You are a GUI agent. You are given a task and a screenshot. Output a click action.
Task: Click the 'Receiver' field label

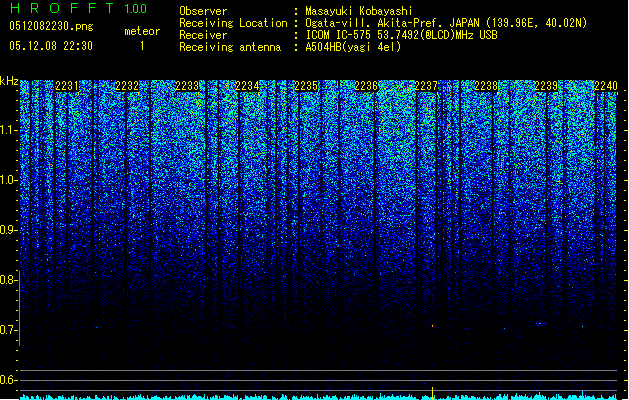pyautogui.click(x=203, y=35)
